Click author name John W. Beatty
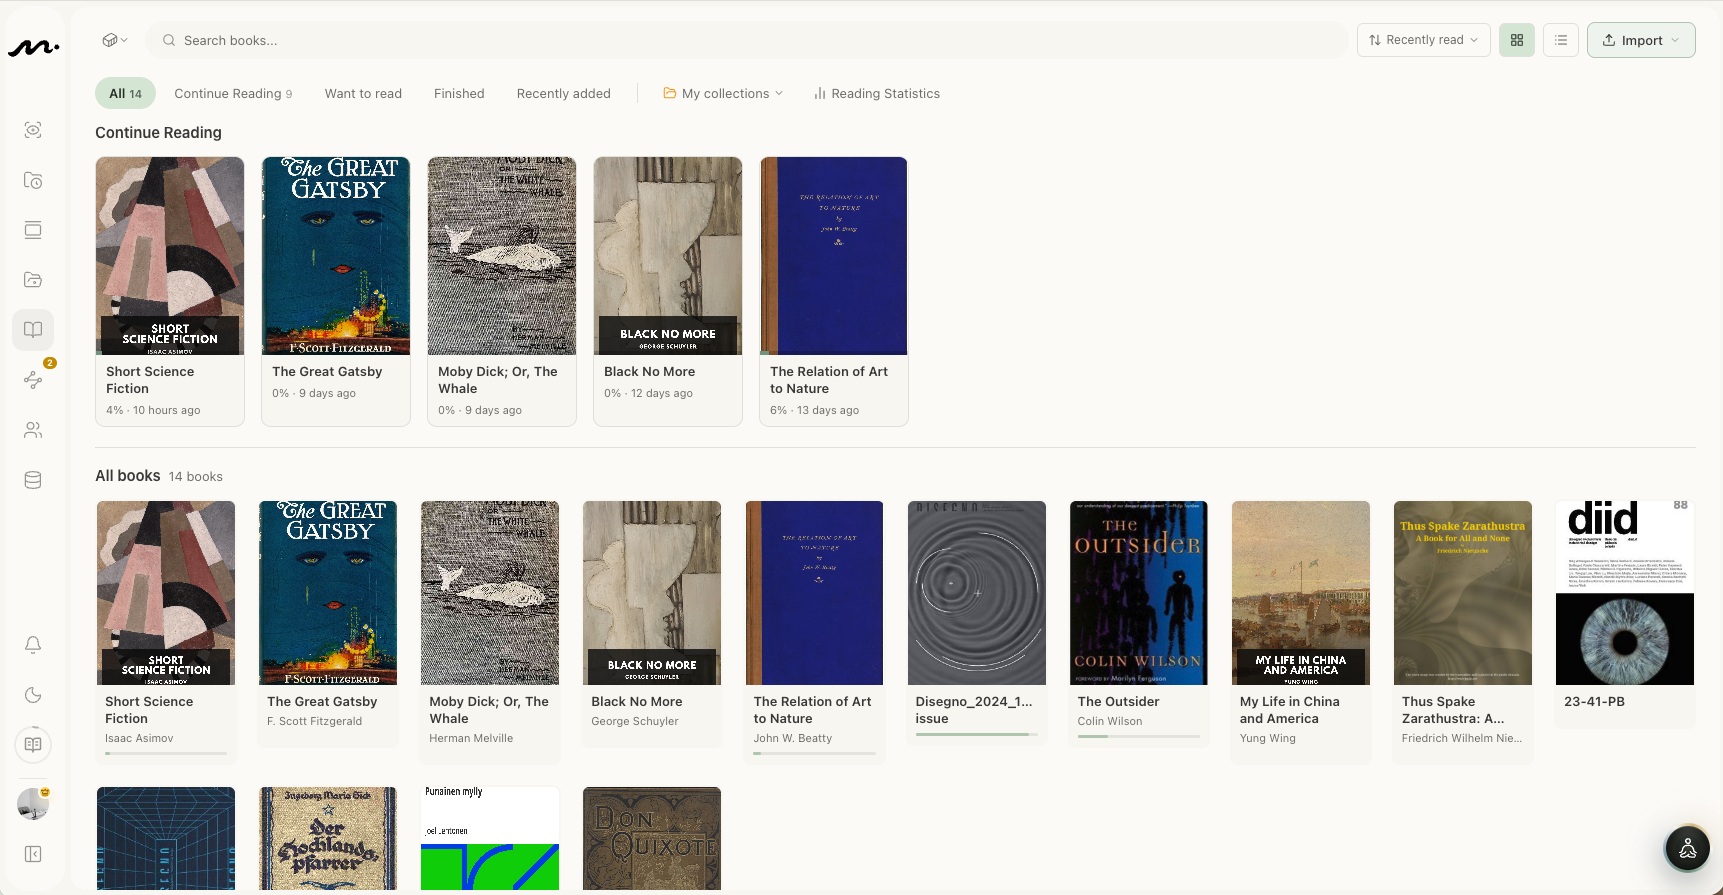This screenshot has width=1723, height=895. 793,738
